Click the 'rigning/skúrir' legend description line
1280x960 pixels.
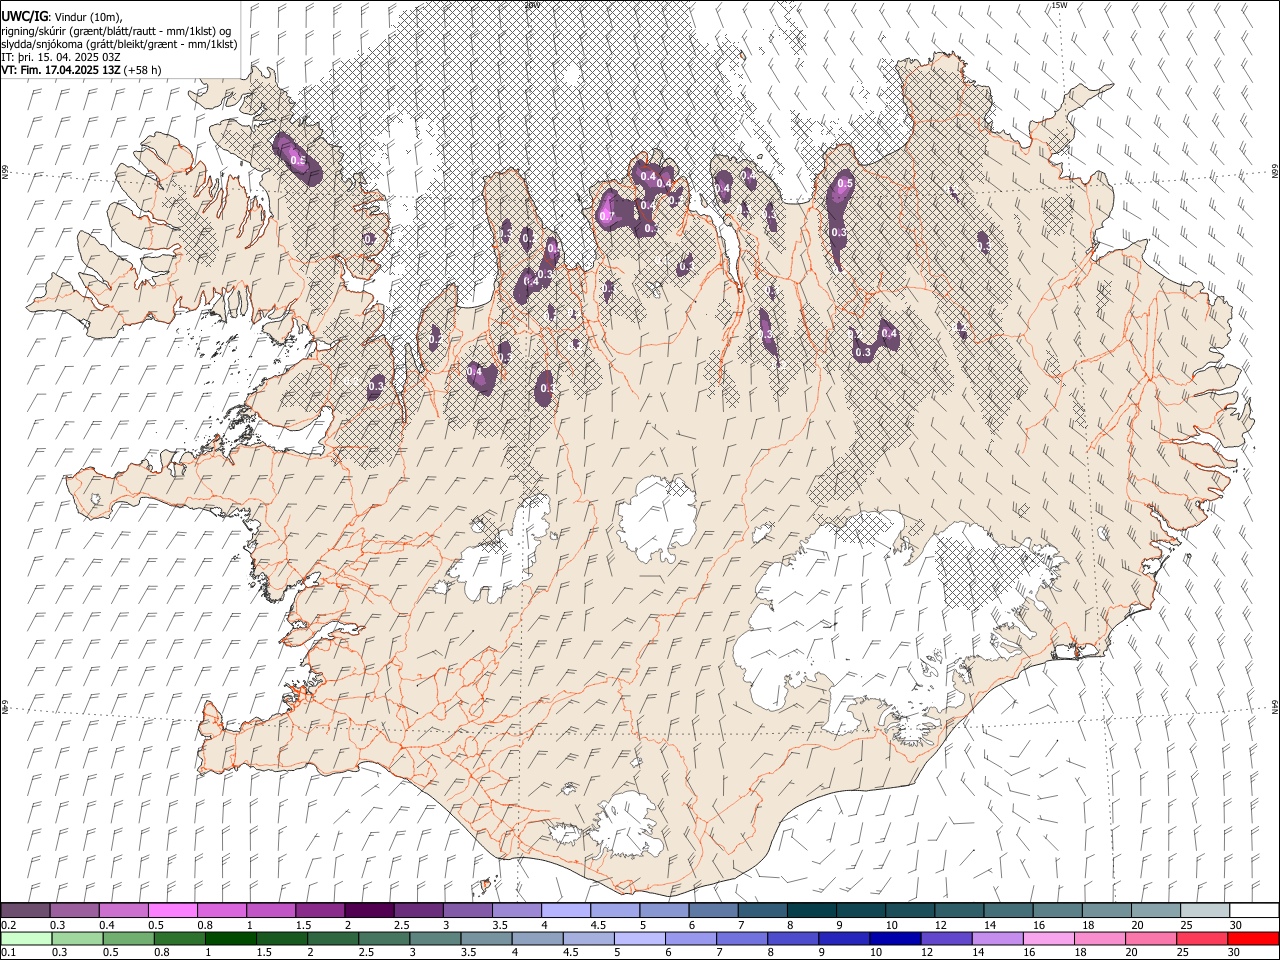pos(115,31)
